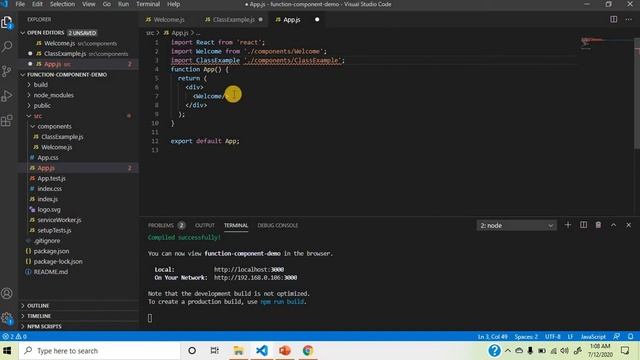Change end of line sequence LF
Viewport: 640px width, 360px height.
(x=570, y=337)
